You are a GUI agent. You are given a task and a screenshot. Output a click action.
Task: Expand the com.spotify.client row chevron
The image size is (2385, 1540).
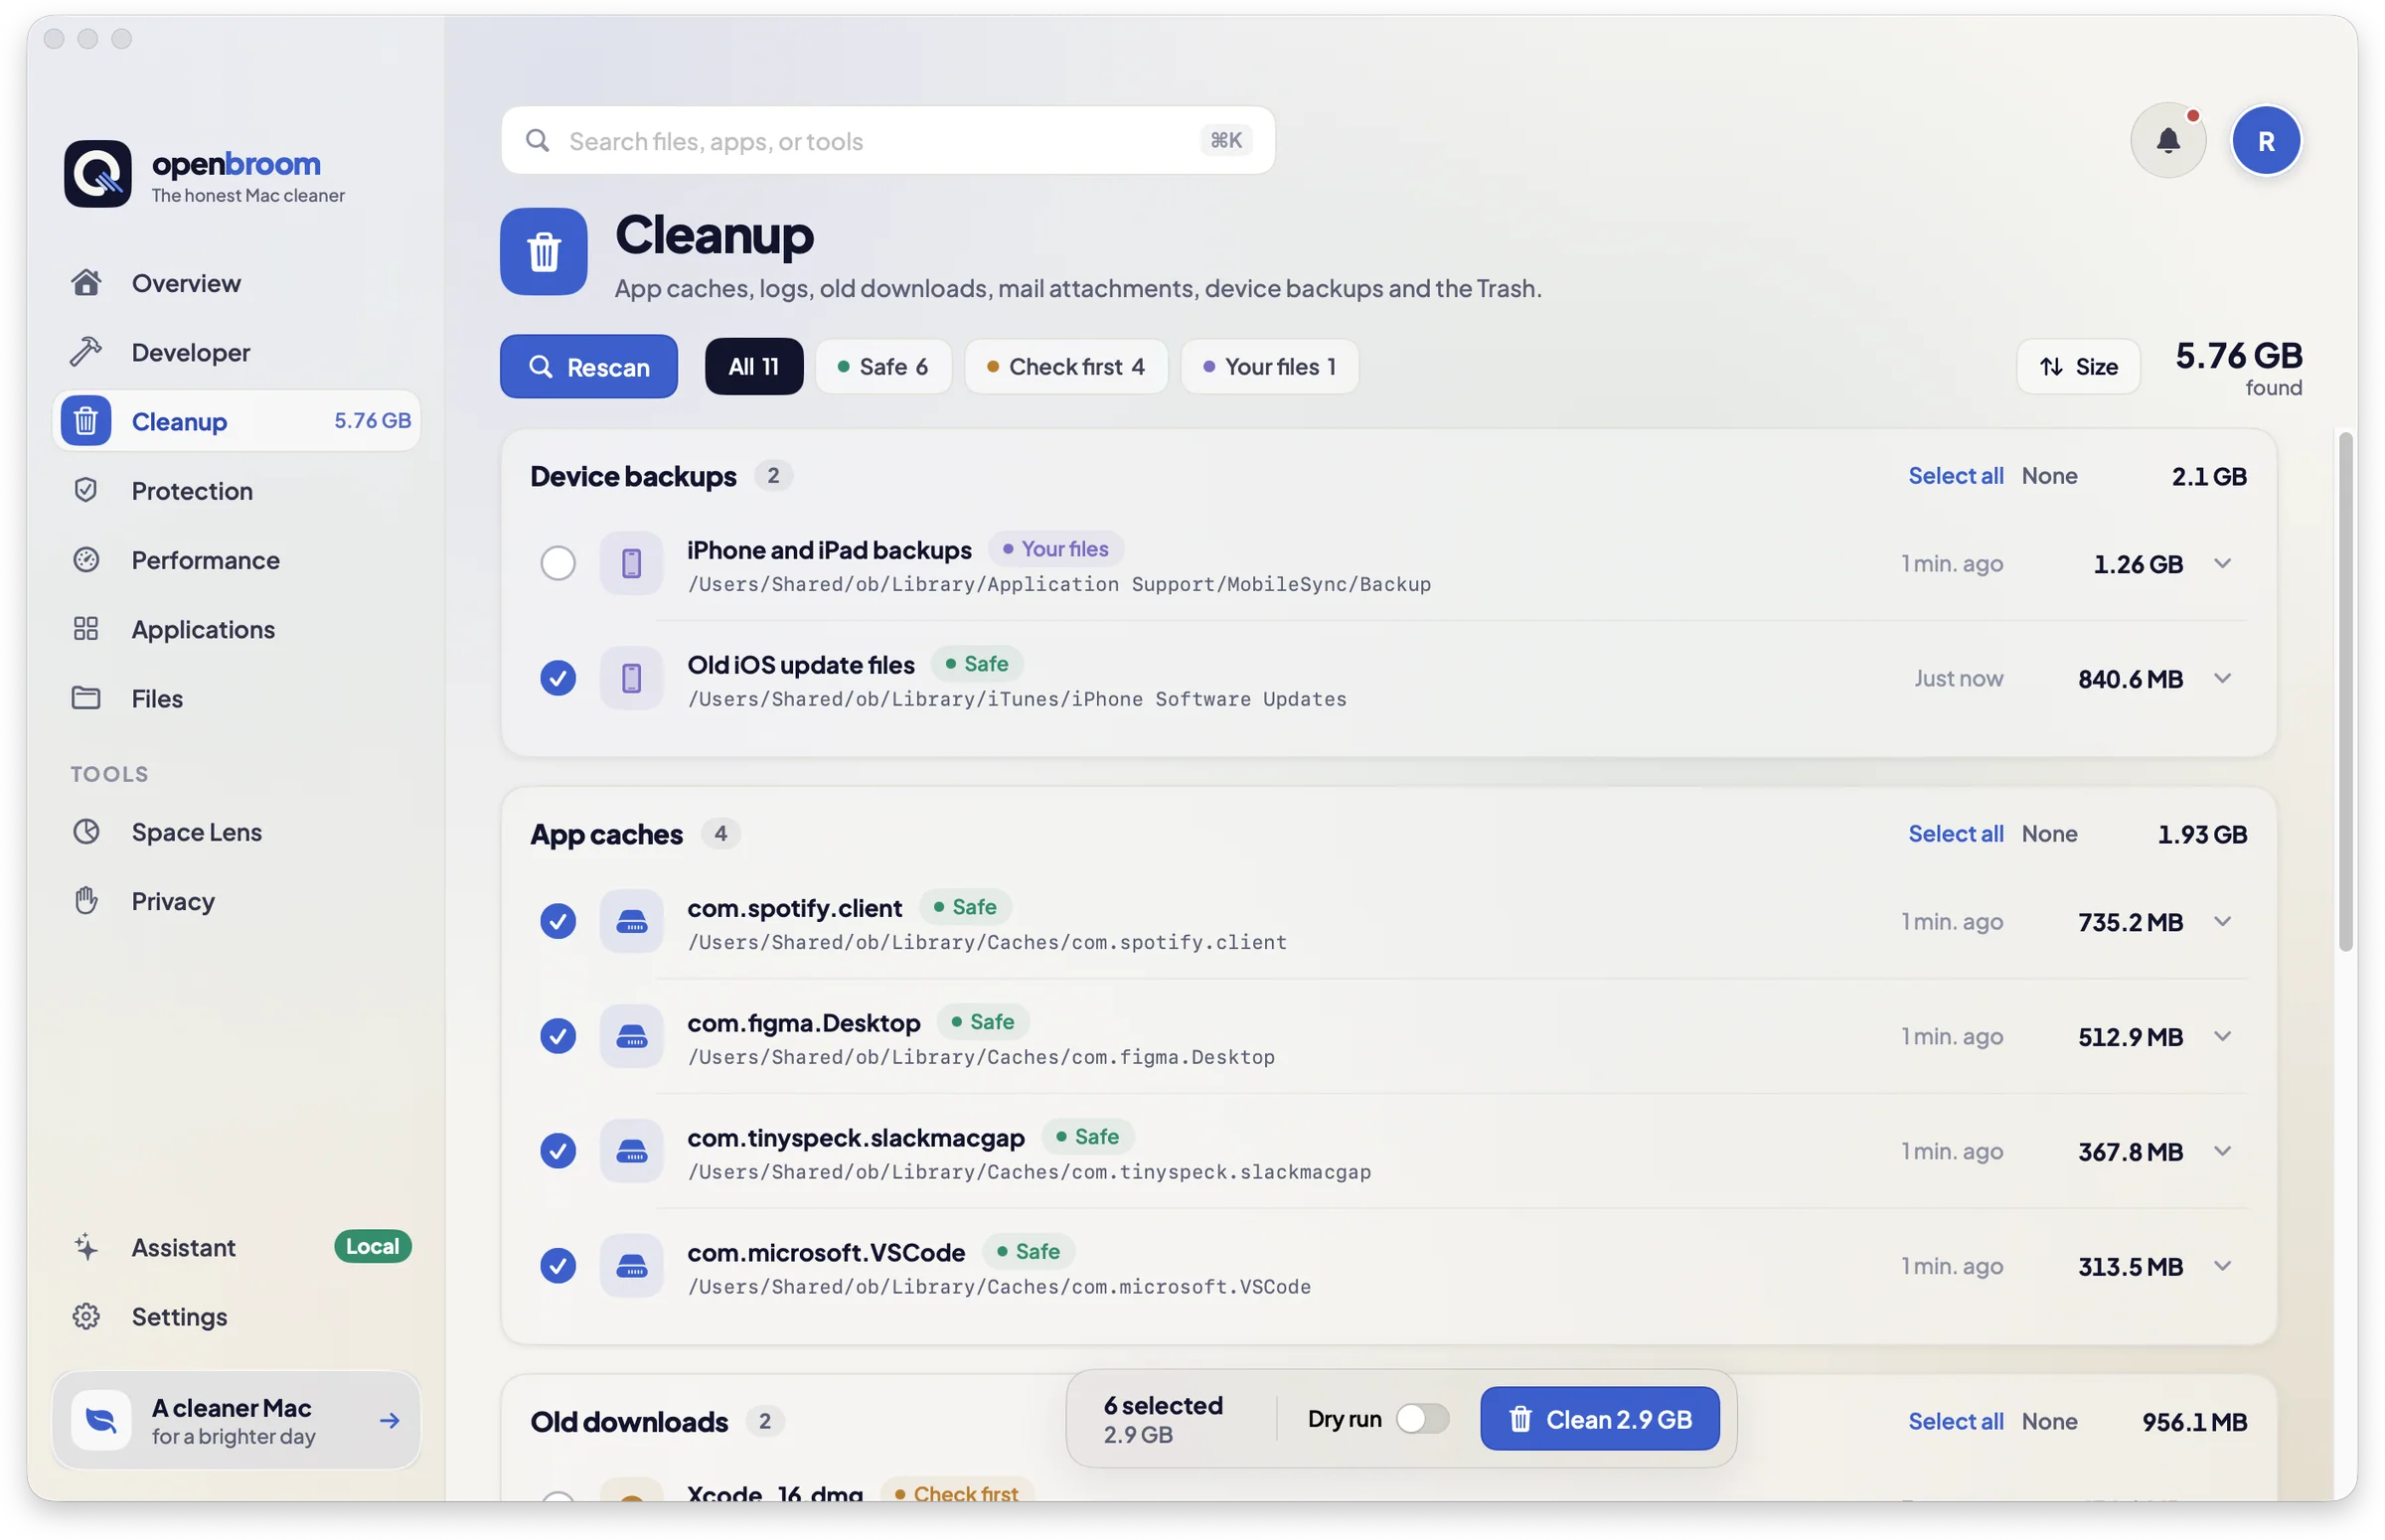(2222, 921)
